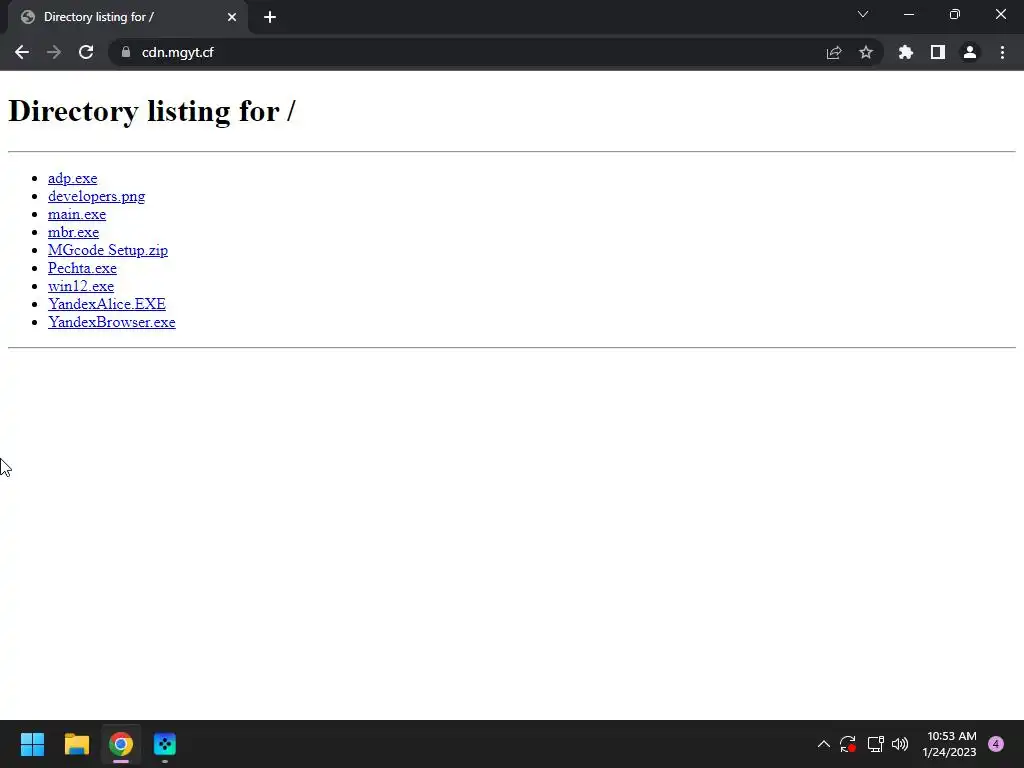Screen dimensions: 1024x768
Task: Click the Pechta.exe link
Action: [x=82, y=268]
